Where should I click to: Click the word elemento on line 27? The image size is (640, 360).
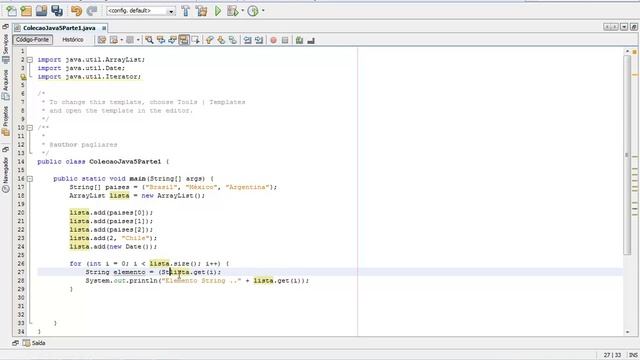pyautogui.click(x=129, y=272)
